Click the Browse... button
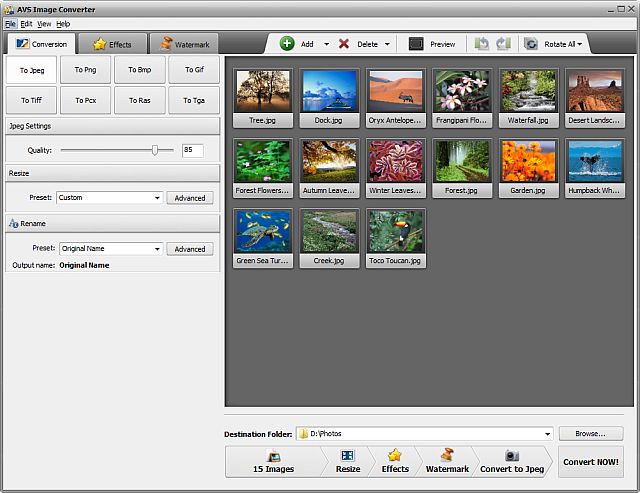 (x=590, y=434)
